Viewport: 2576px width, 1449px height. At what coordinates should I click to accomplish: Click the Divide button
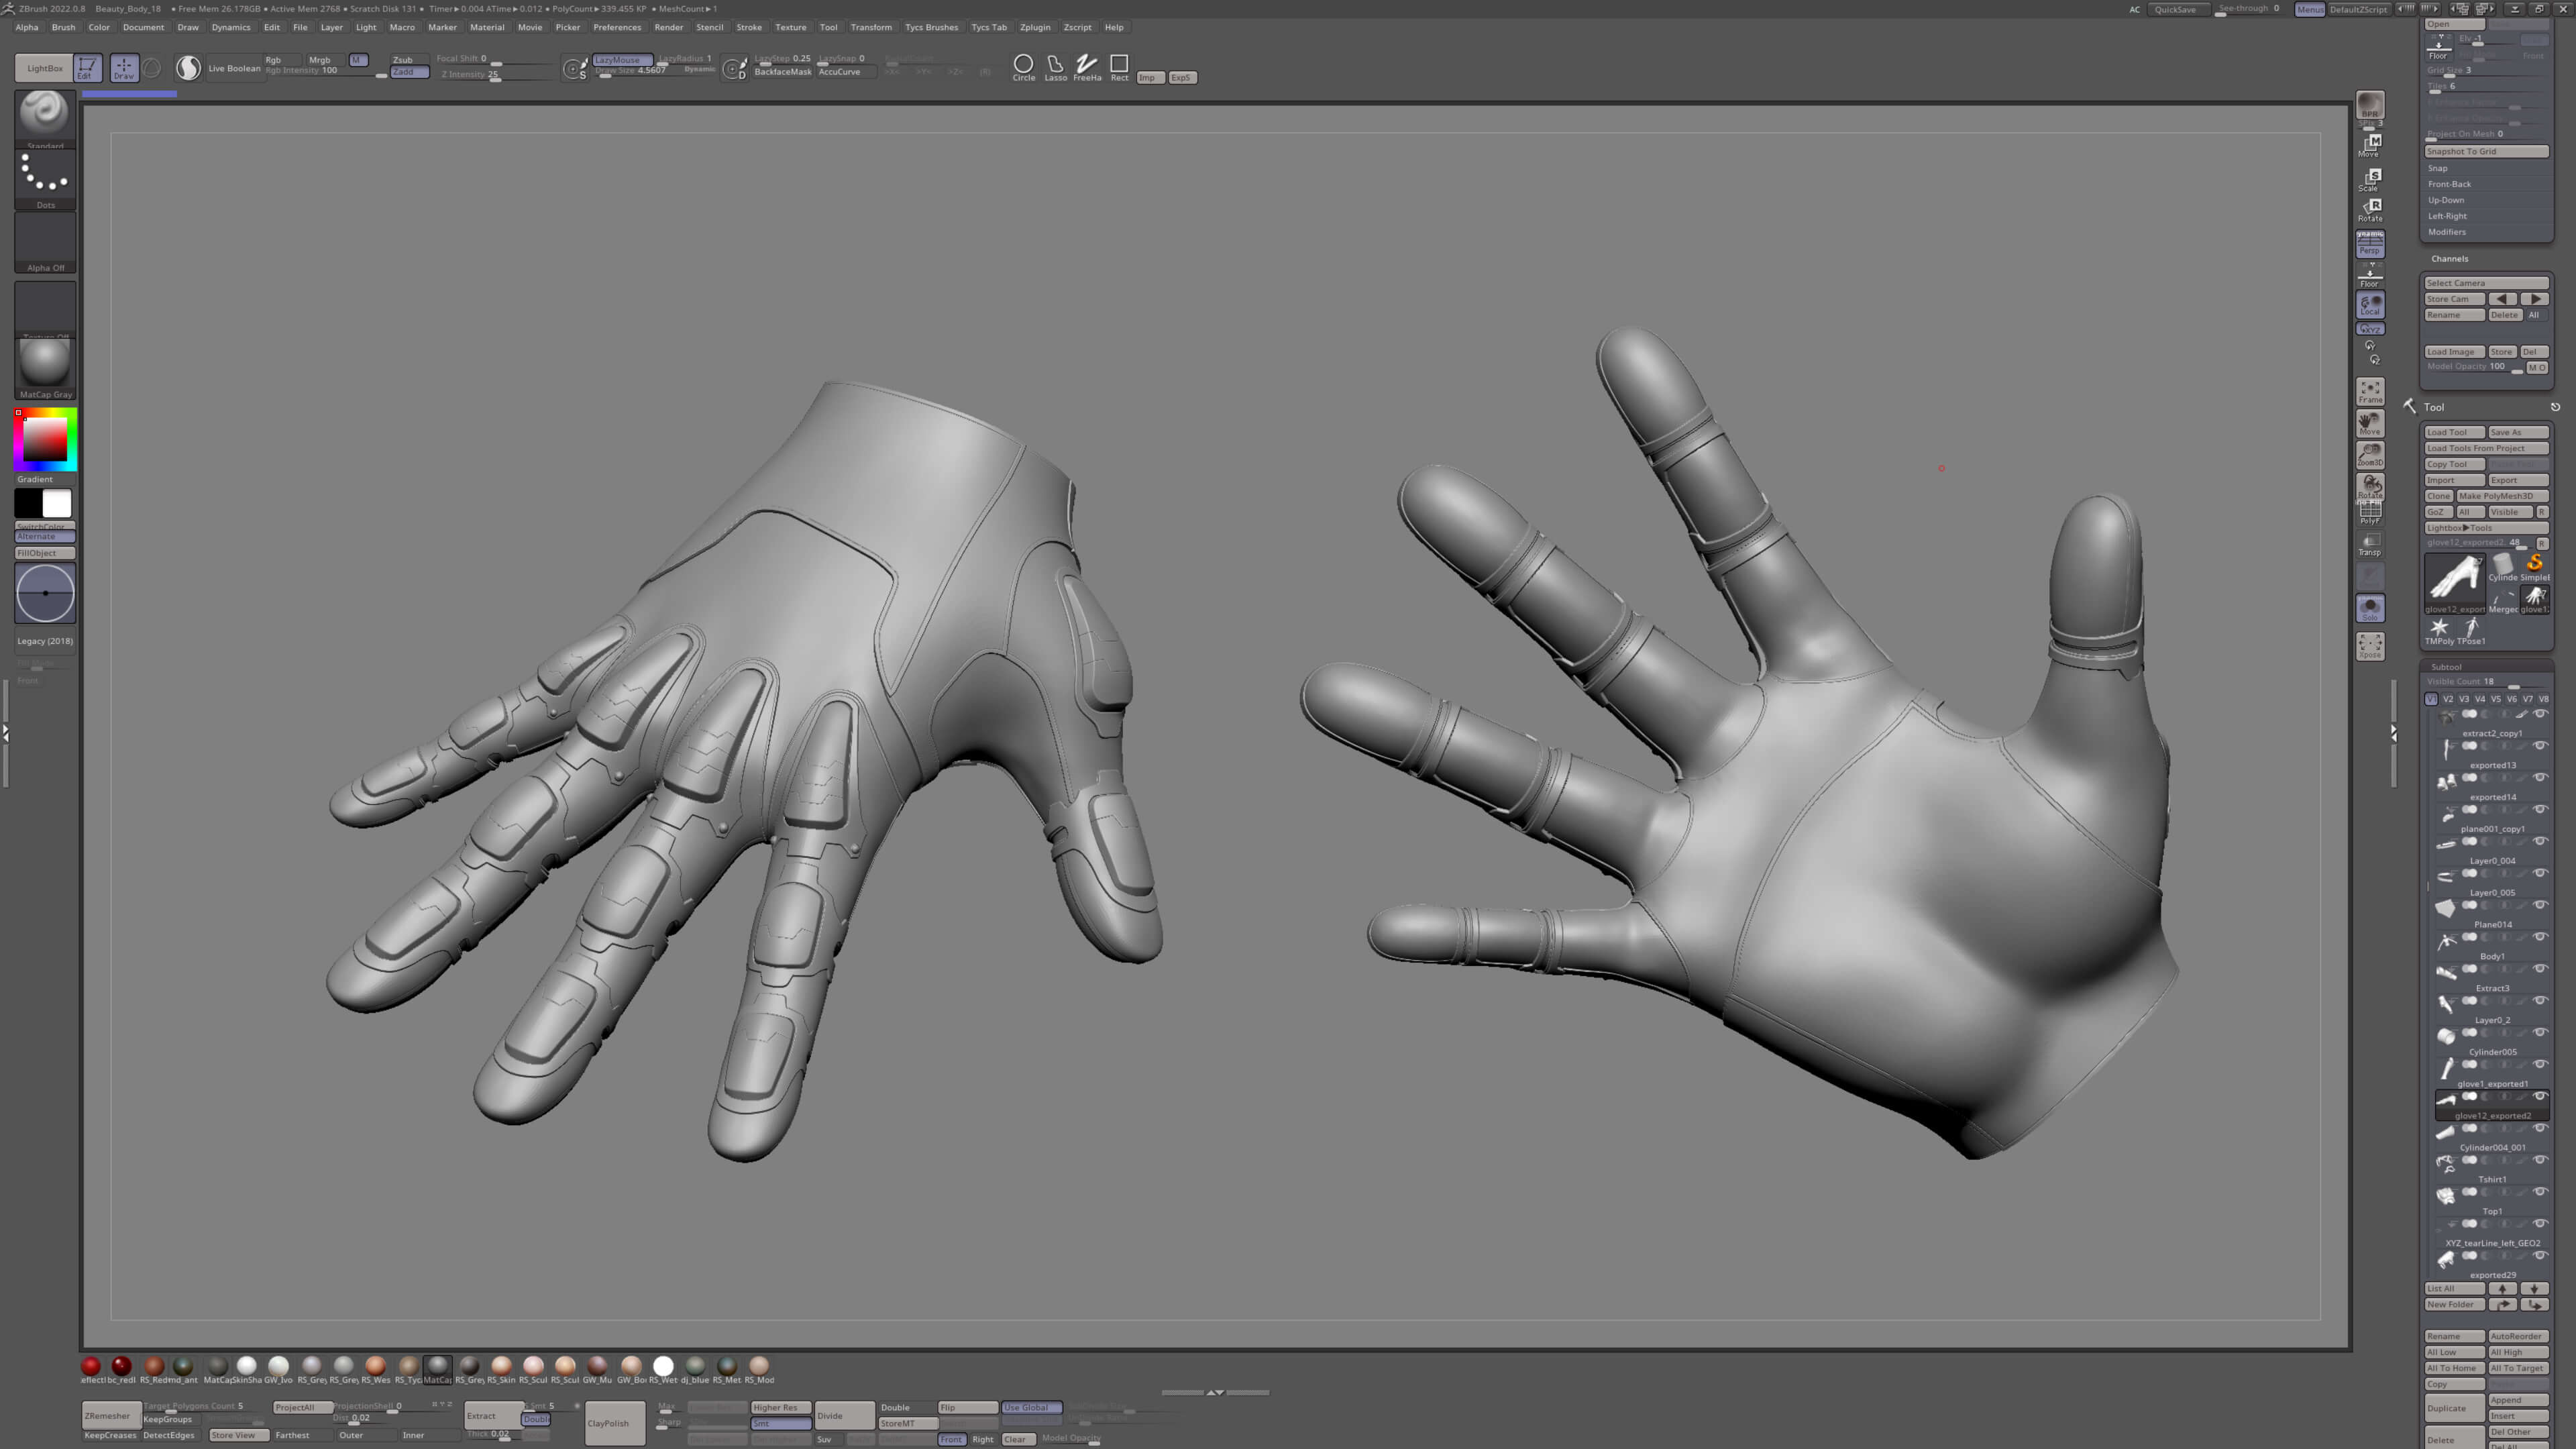tap(844, 1415)
